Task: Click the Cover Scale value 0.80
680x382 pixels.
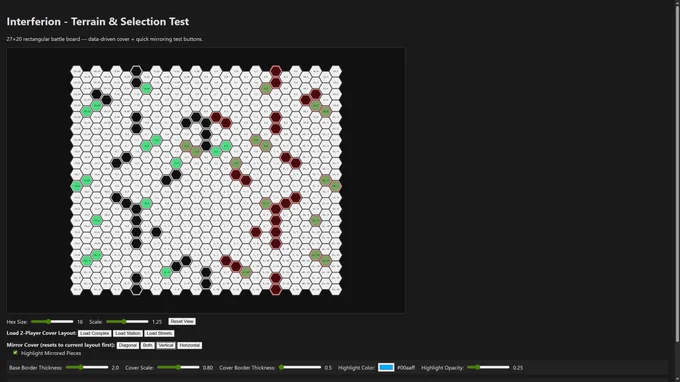Action: click(208, 368)
